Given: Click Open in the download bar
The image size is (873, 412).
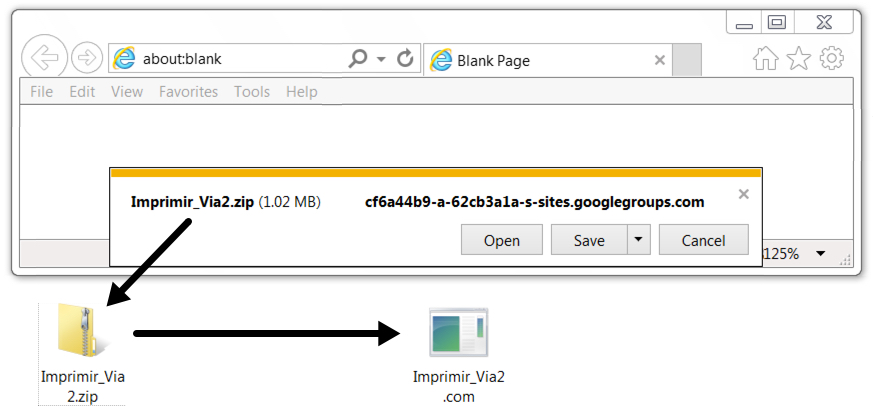Looking at the screenshot, I should click(502, 240).
